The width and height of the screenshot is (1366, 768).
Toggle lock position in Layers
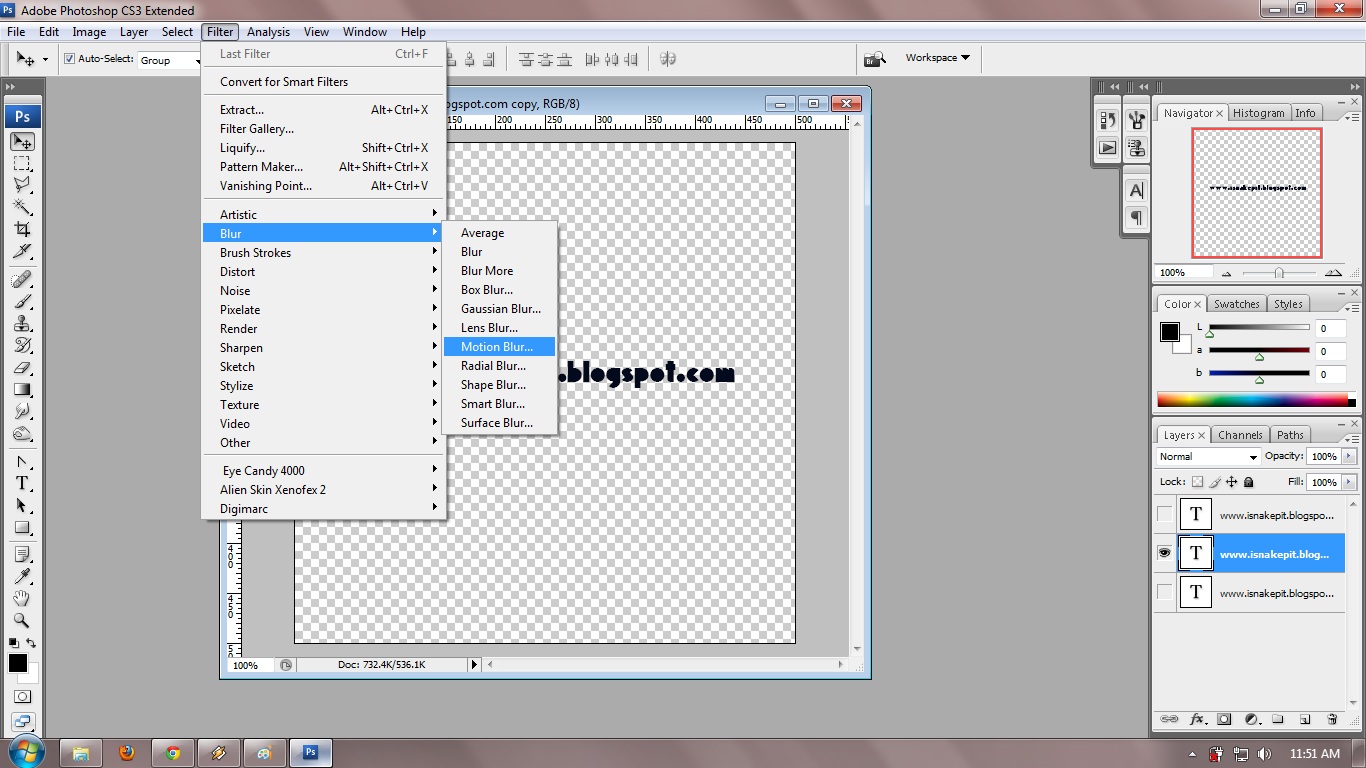point(1232,482)
